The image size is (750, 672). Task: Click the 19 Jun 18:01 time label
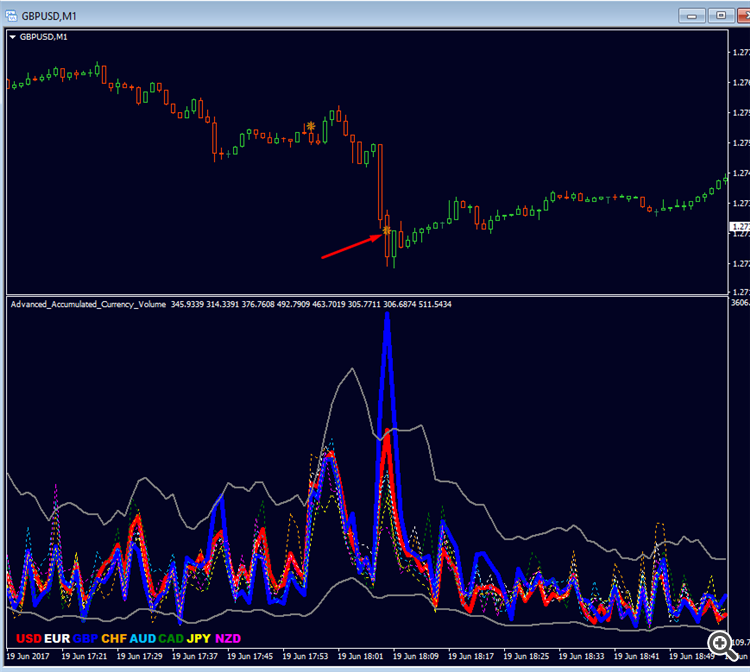[x=360, y=656]
